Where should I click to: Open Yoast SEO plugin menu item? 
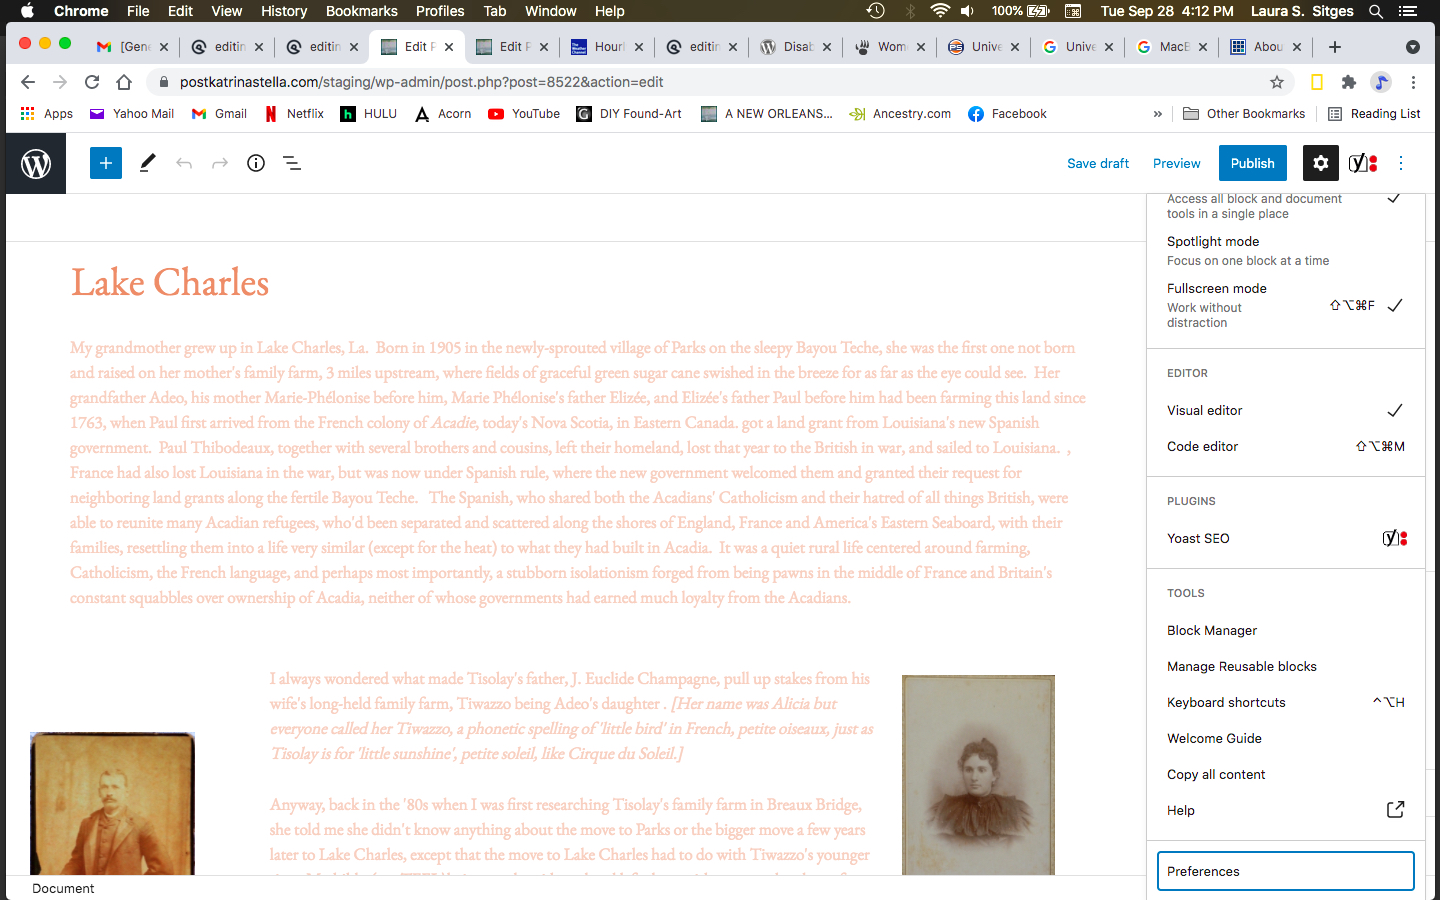[x=1285, y=538]
